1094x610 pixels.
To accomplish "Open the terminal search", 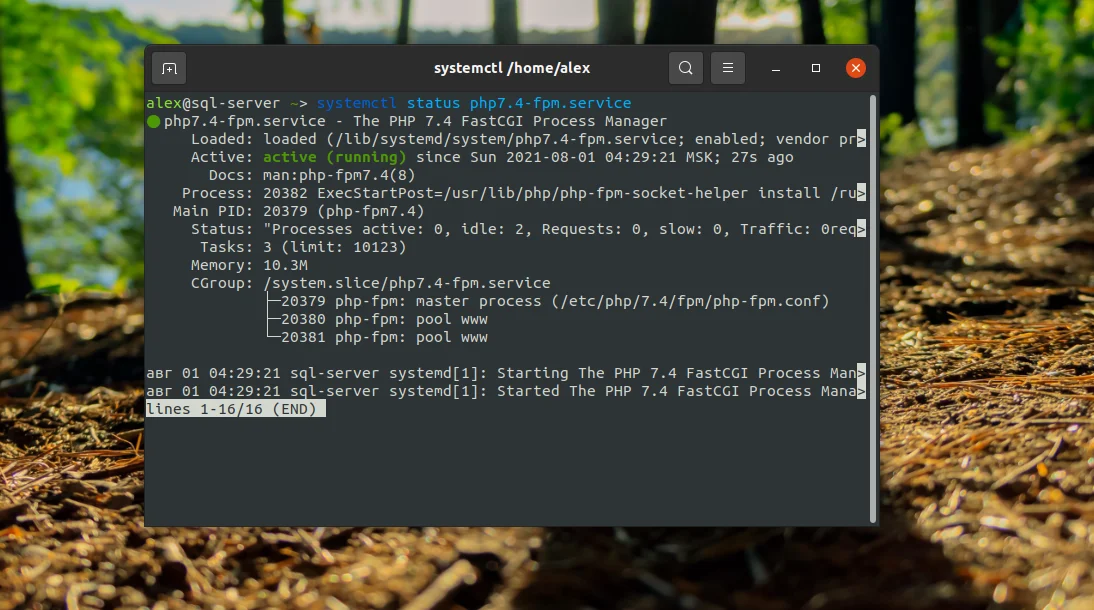I will (685, 68).
